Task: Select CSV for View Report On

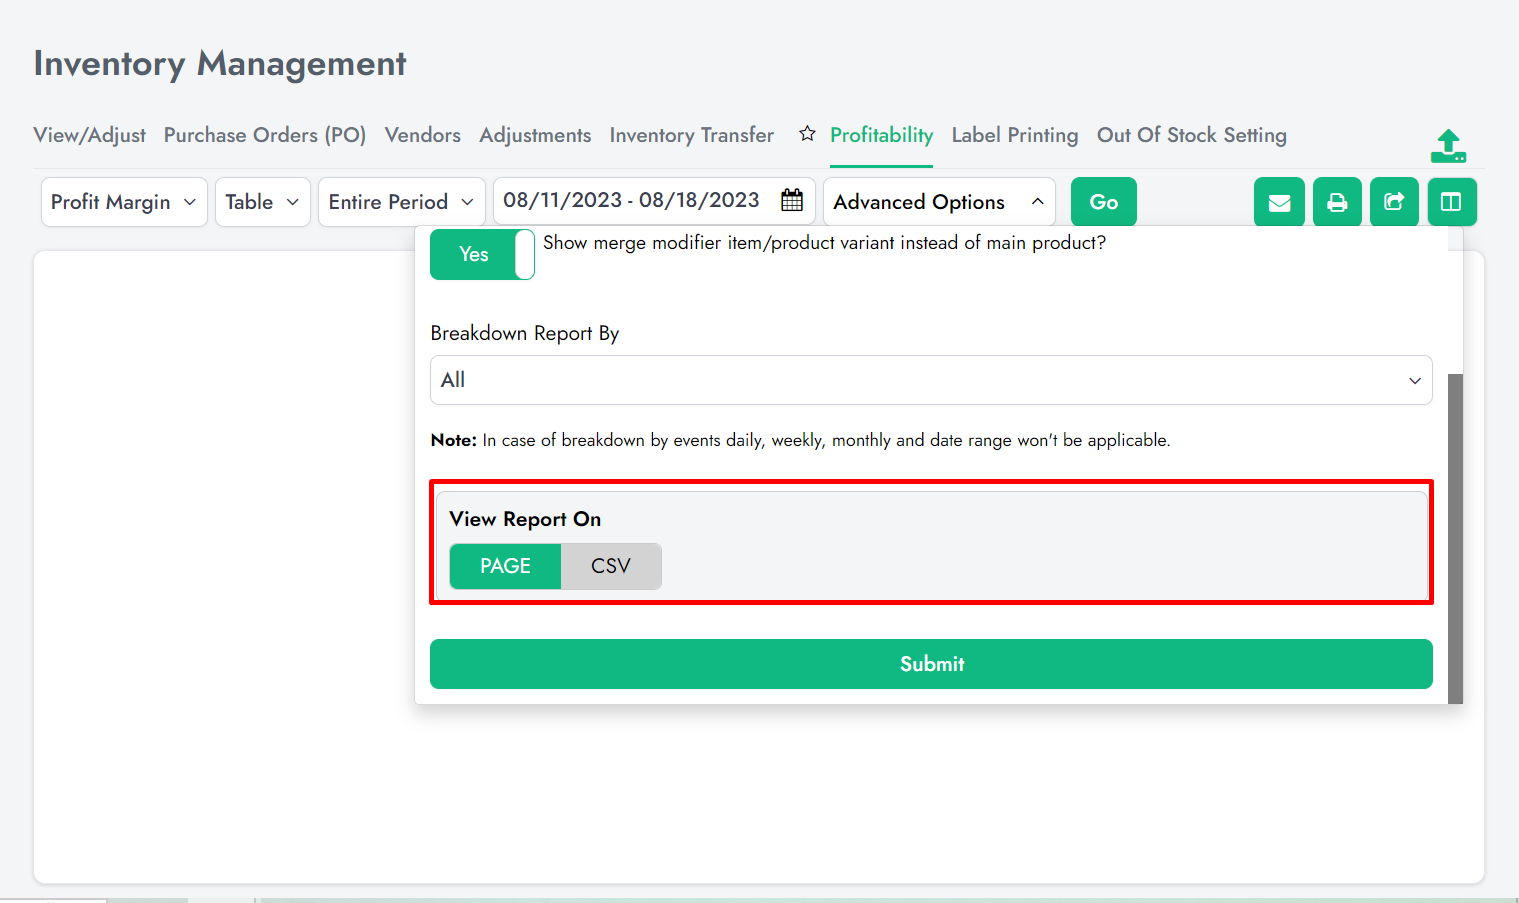Action: coord(611,566)
